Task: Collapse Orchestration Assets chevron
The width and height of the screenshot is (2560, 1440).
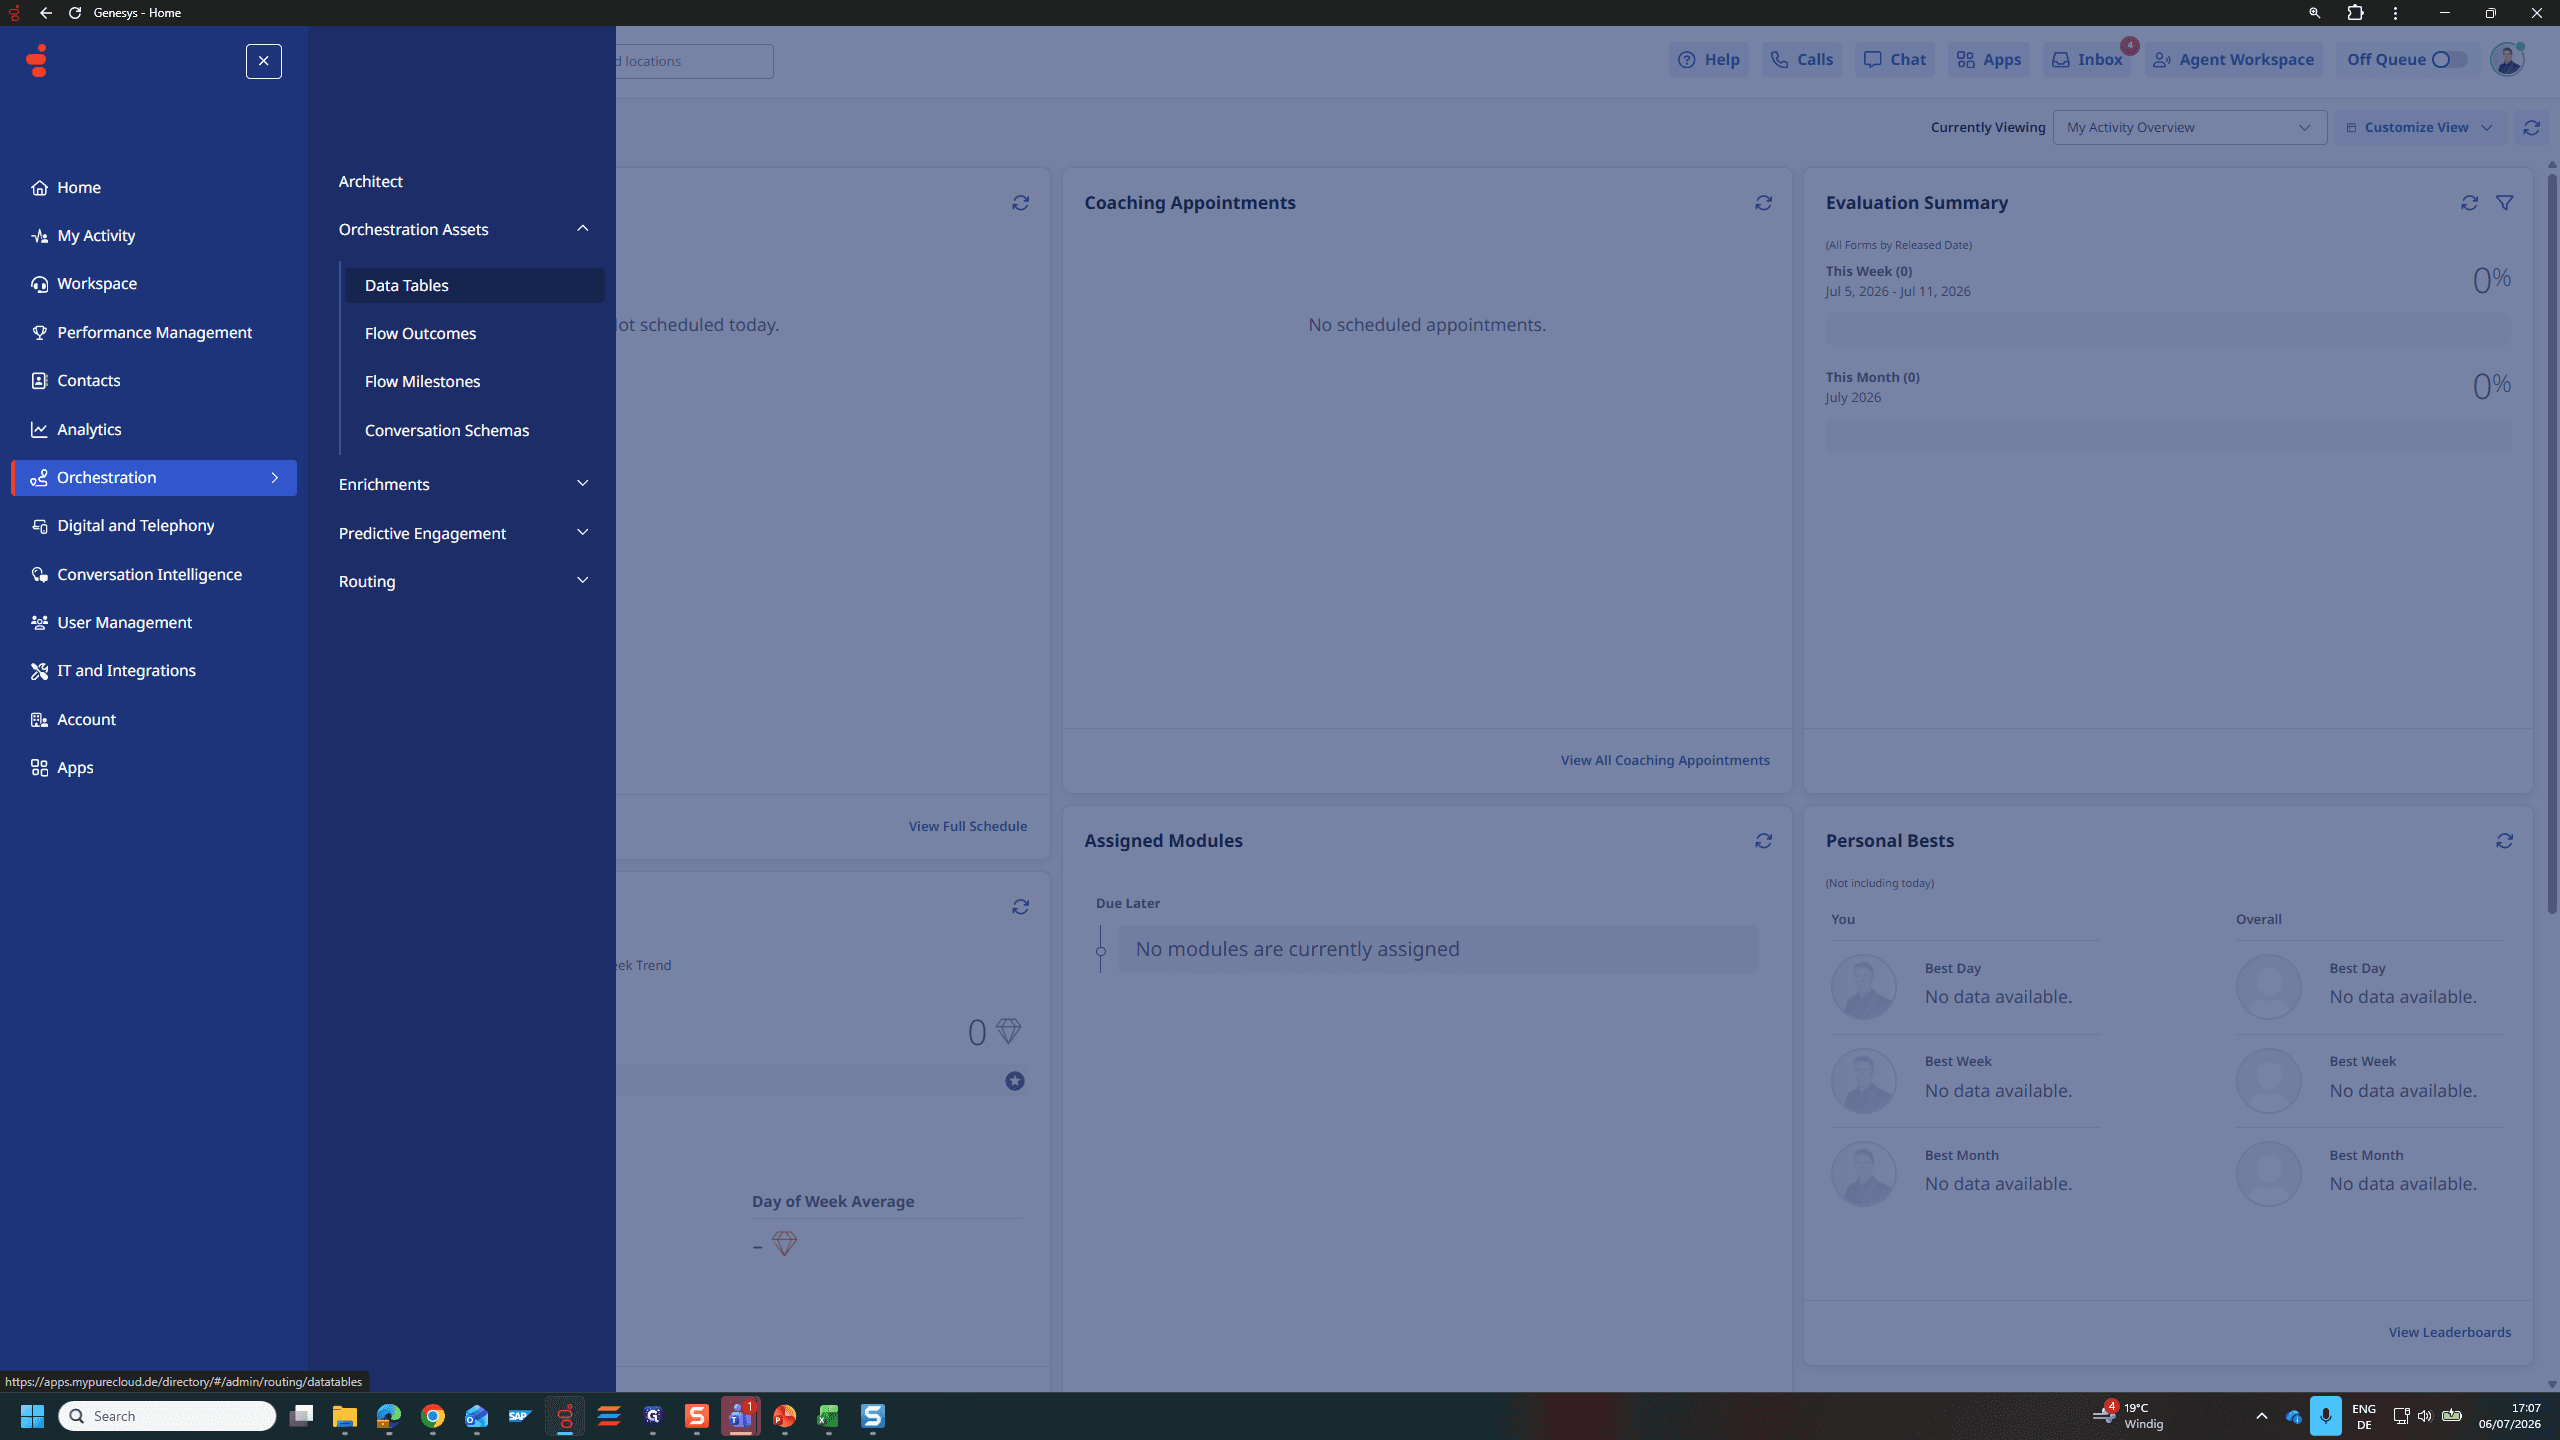Action: (x=582, y=229)
